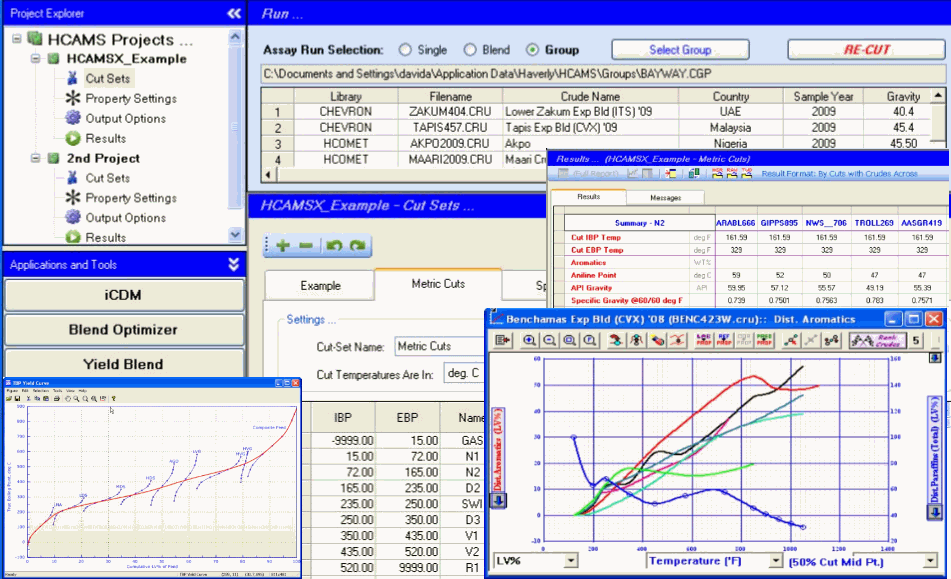Click the ARABL666 column header in Results
This screenshot has height=579, width=951.
click(x=735, y=223)
